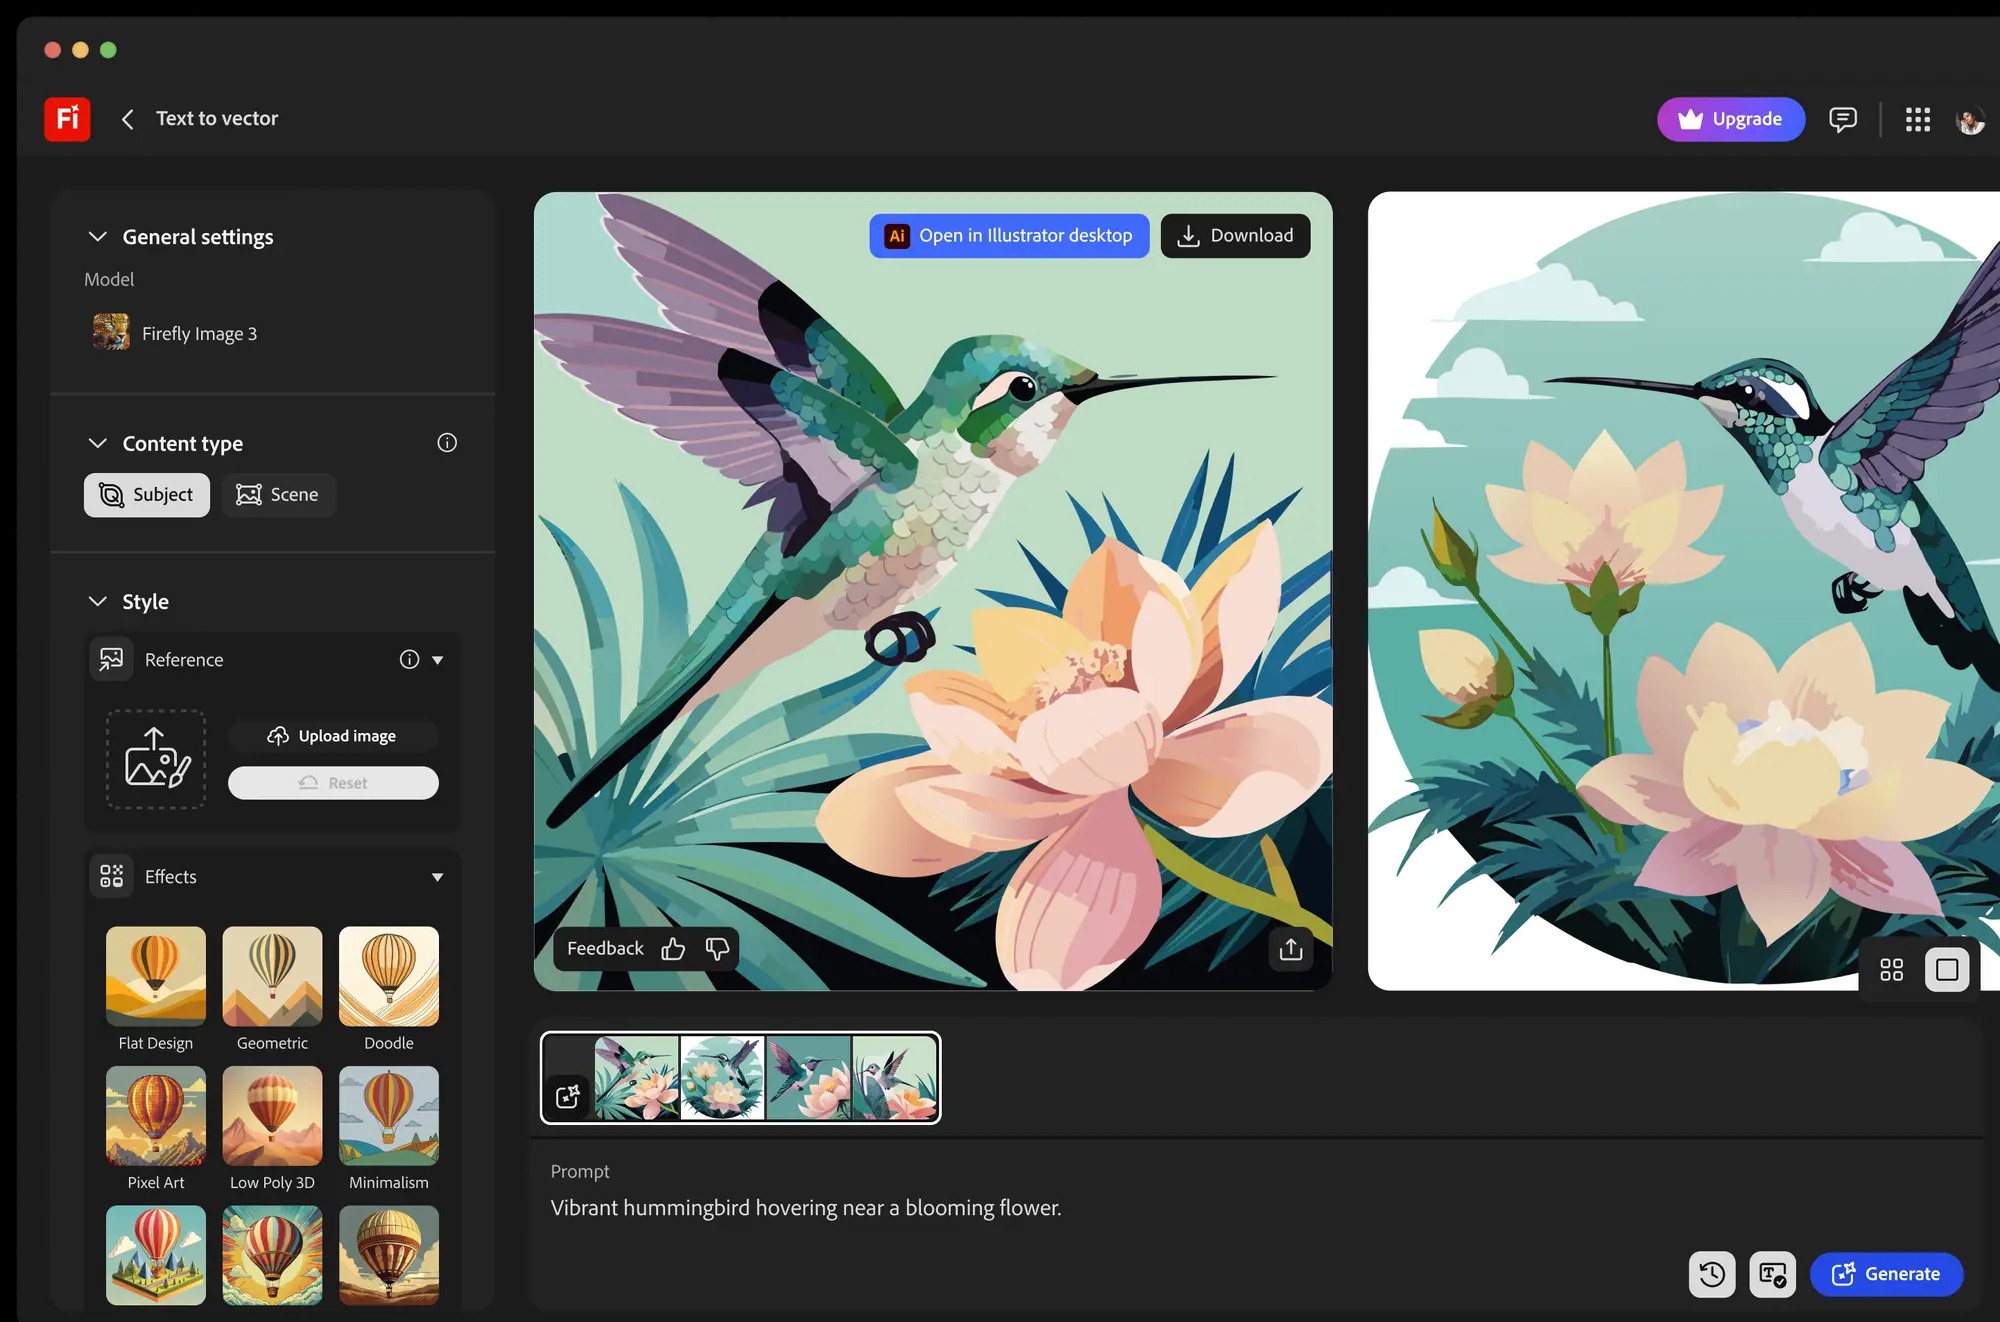Collapse the Effects panel
The image size is (2000, 1322).
(437, 876)
